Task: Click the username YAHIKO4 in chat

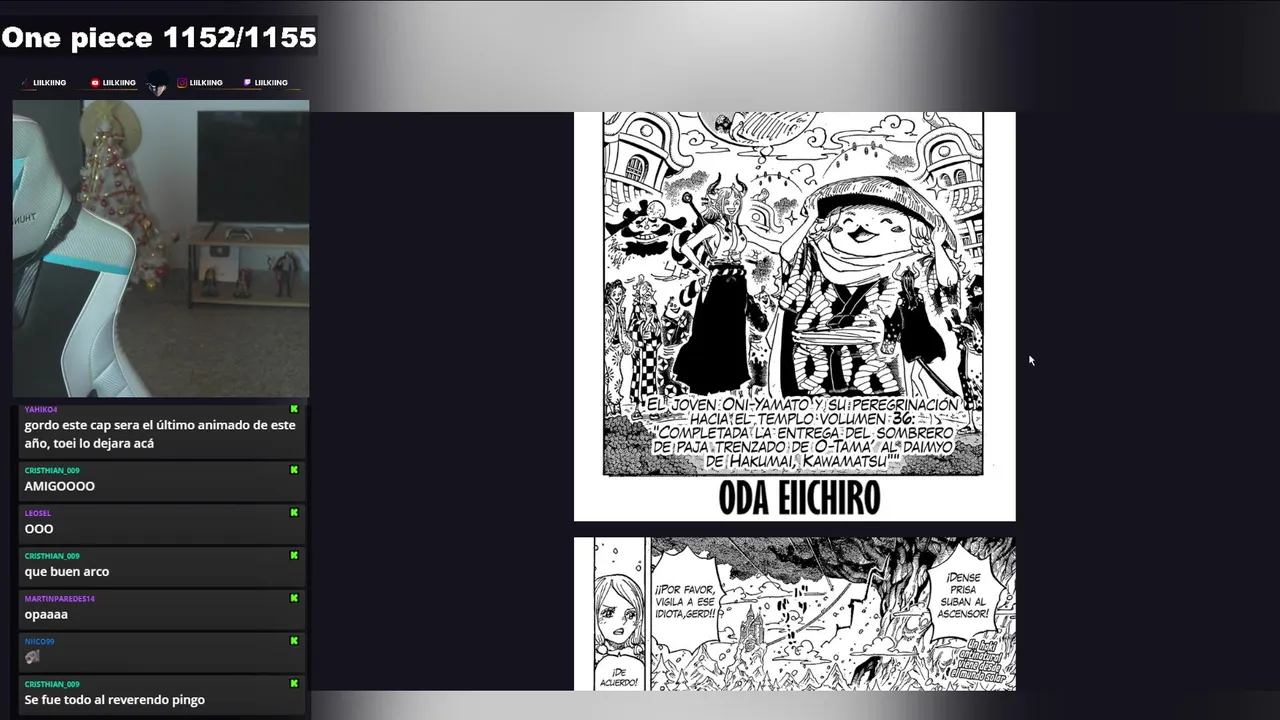Action: 41,410
